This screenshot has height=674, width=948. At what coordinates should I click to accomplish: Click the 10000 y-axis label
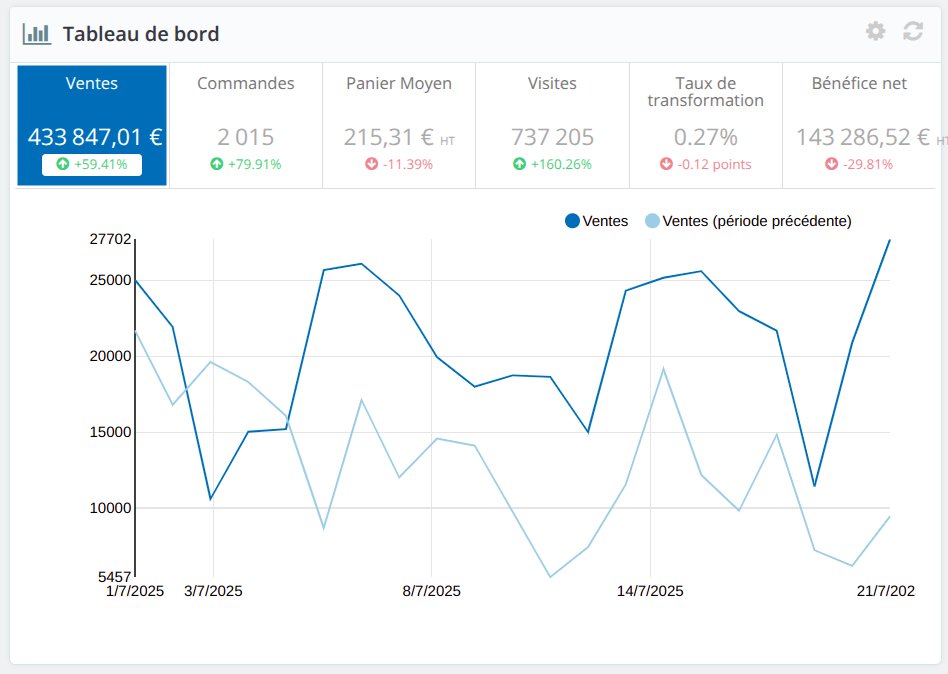[110, 508]
